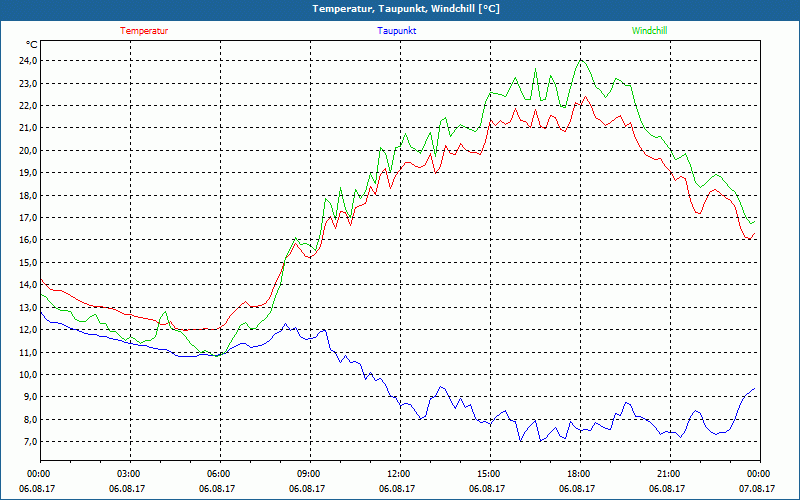
Task: Select the red Temperatur legend label
Action: point(144,31)
